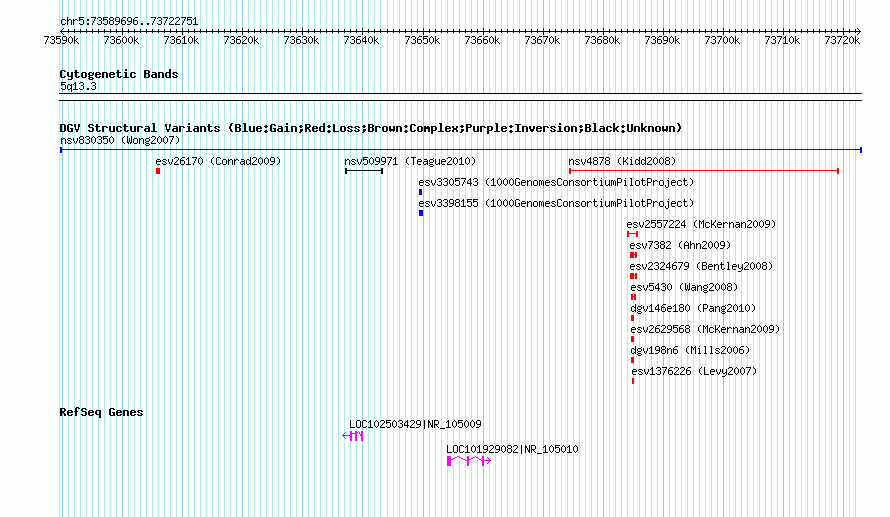This screenshot has width=890, height=517.
Task: Click the 73660k ruler tick label
Action: (x=482, y=40)
